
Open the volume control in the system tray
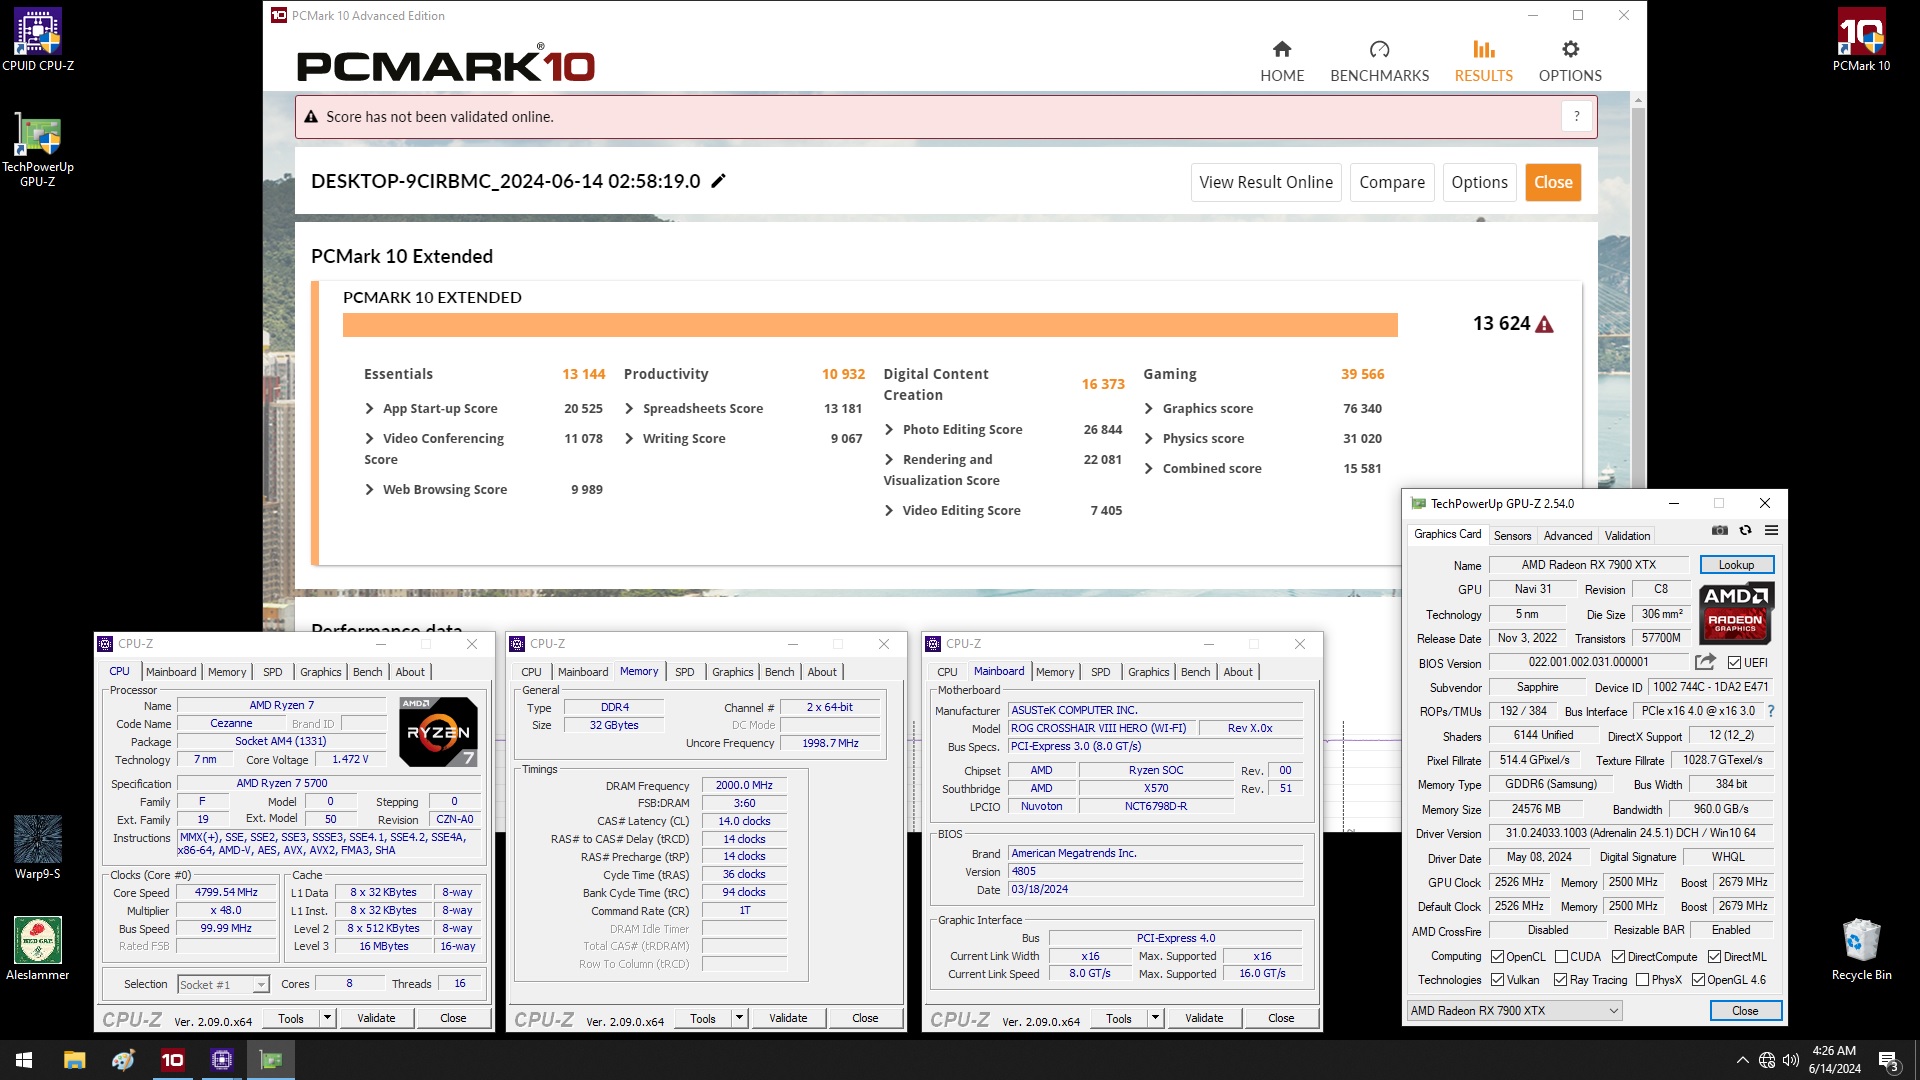pos(1790,1060)
